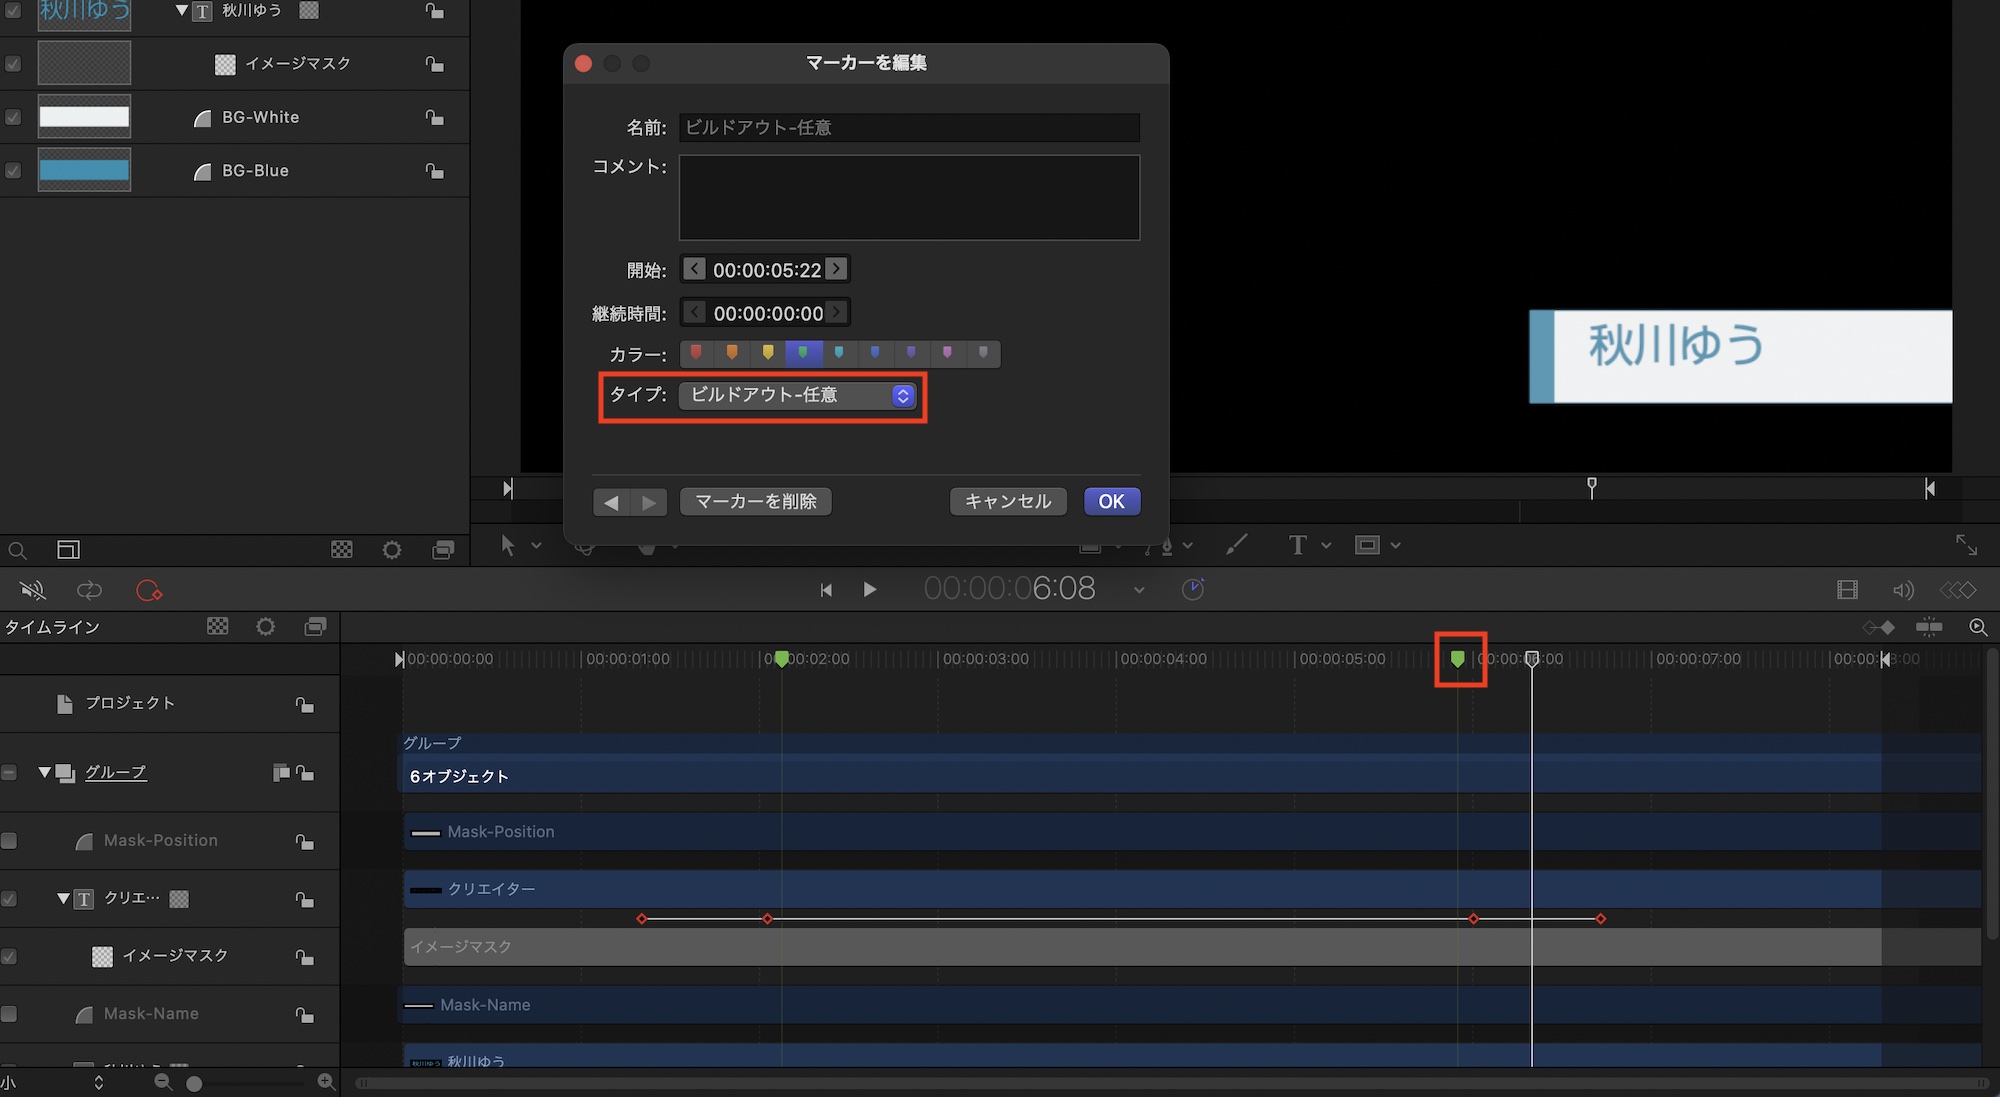
Task: Click the lock icon on BG-White layer
Action: [x=434, y=117]
